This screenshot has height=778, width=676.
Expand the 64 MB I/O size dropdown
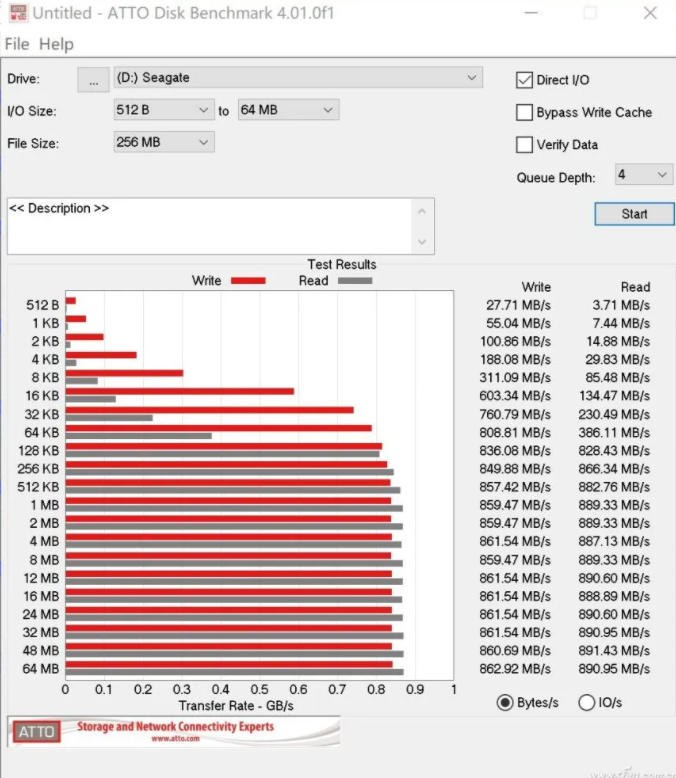point(288,110)
